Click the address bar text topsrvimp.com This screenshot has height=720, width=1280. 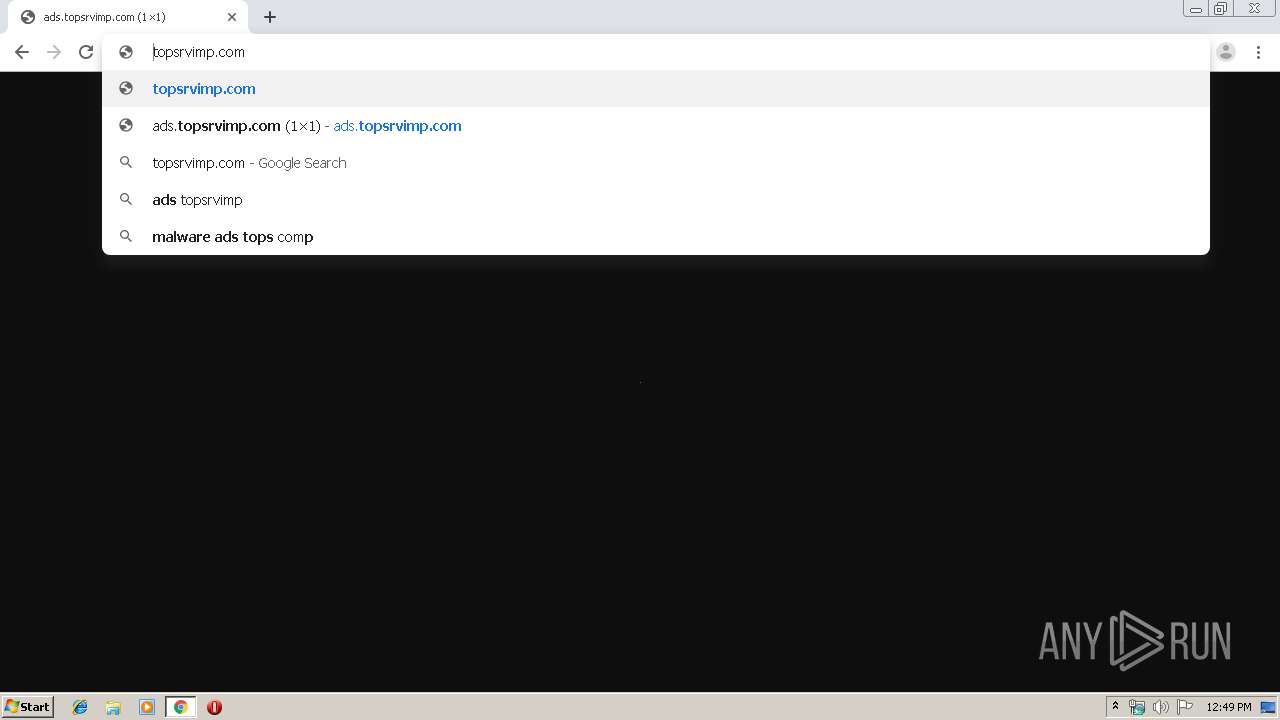tap(198, 52)
